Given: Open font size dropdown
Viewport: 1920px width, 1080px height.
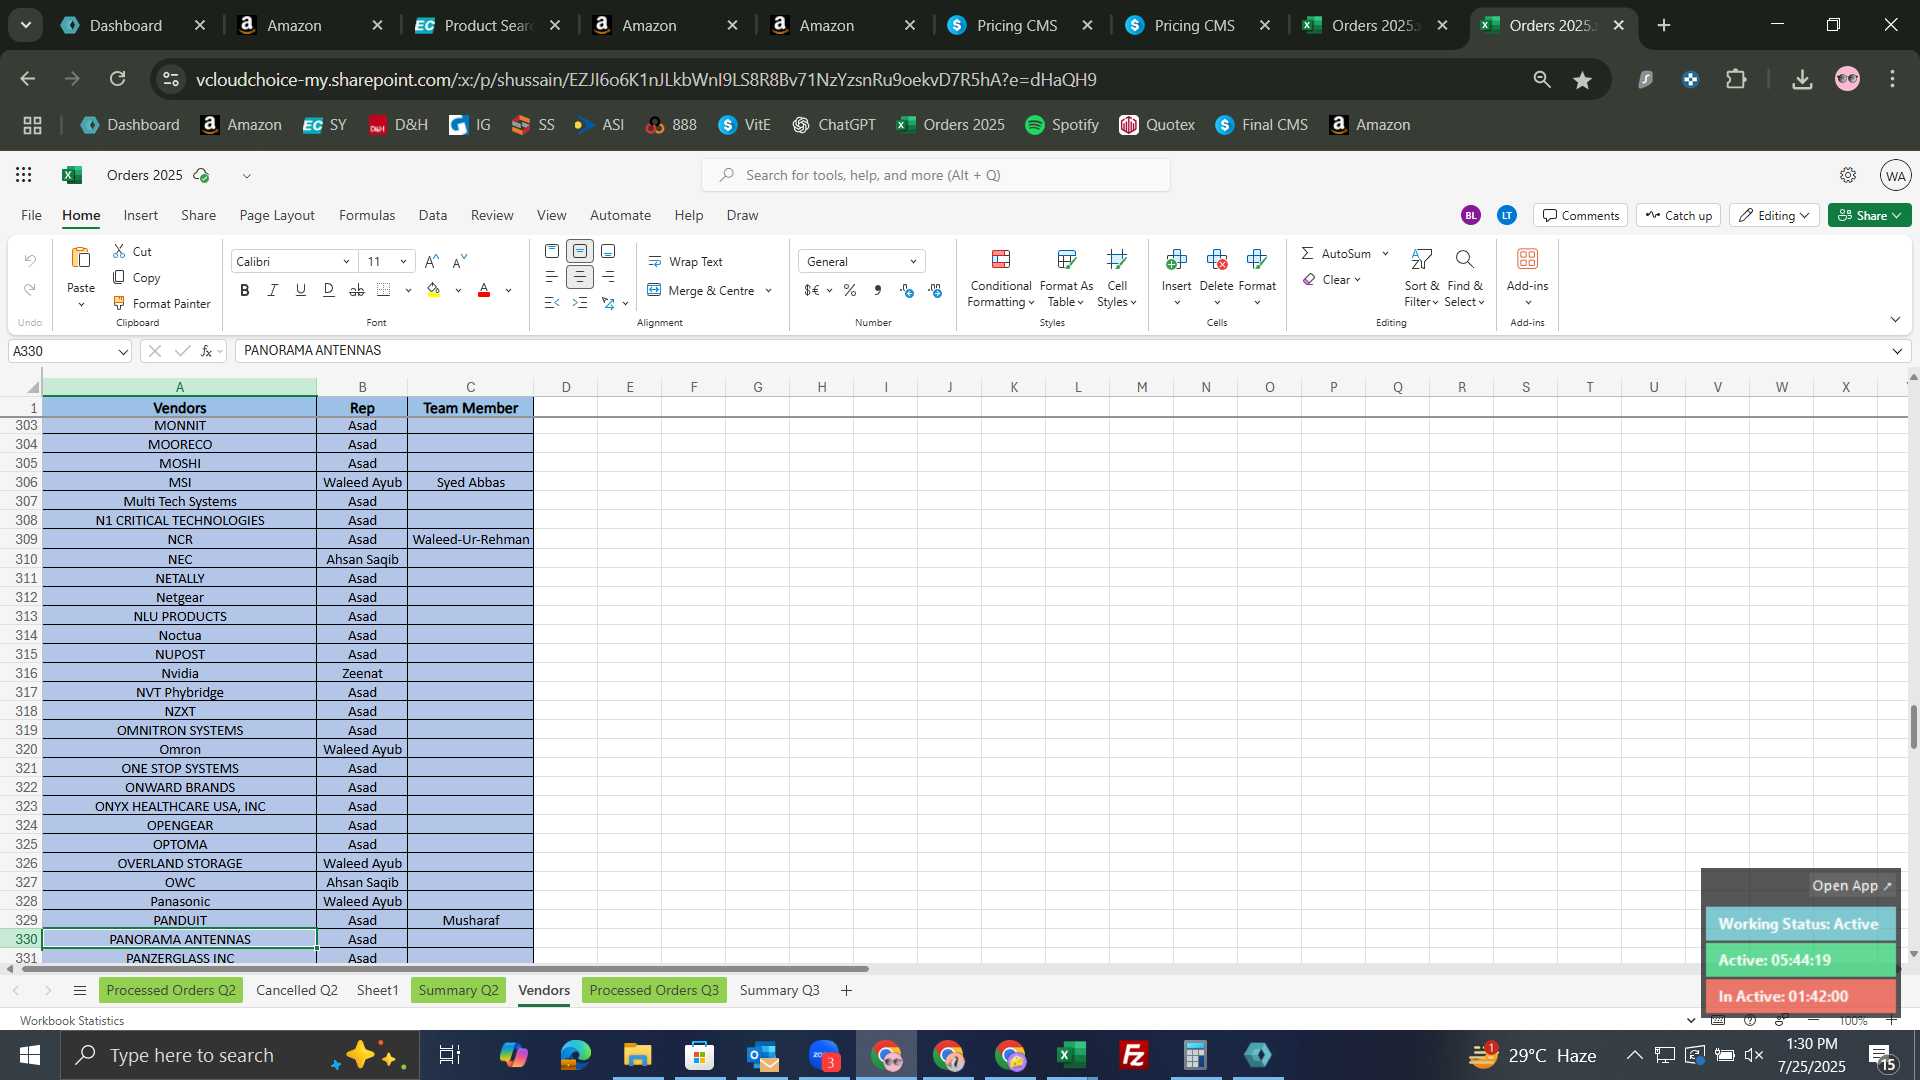Looking at the screenshot, I should click(403, 262).
